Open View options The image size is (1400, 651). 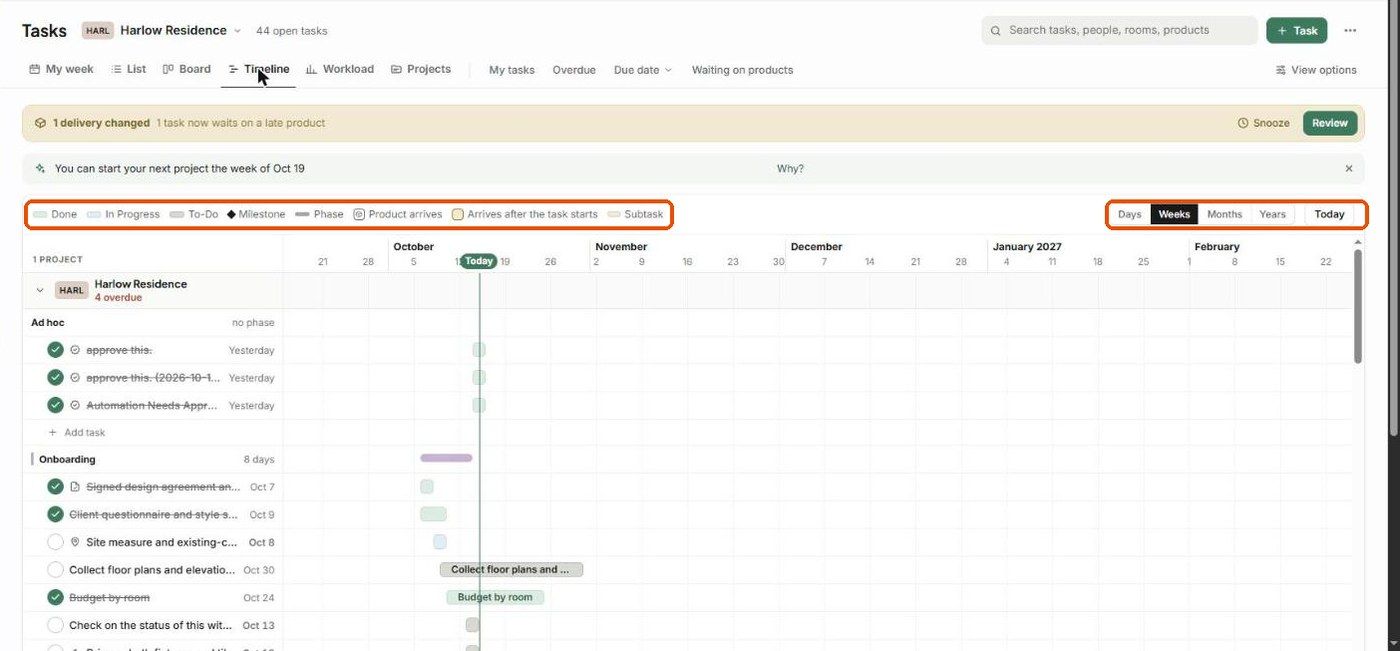click(x=1316, y=70)
